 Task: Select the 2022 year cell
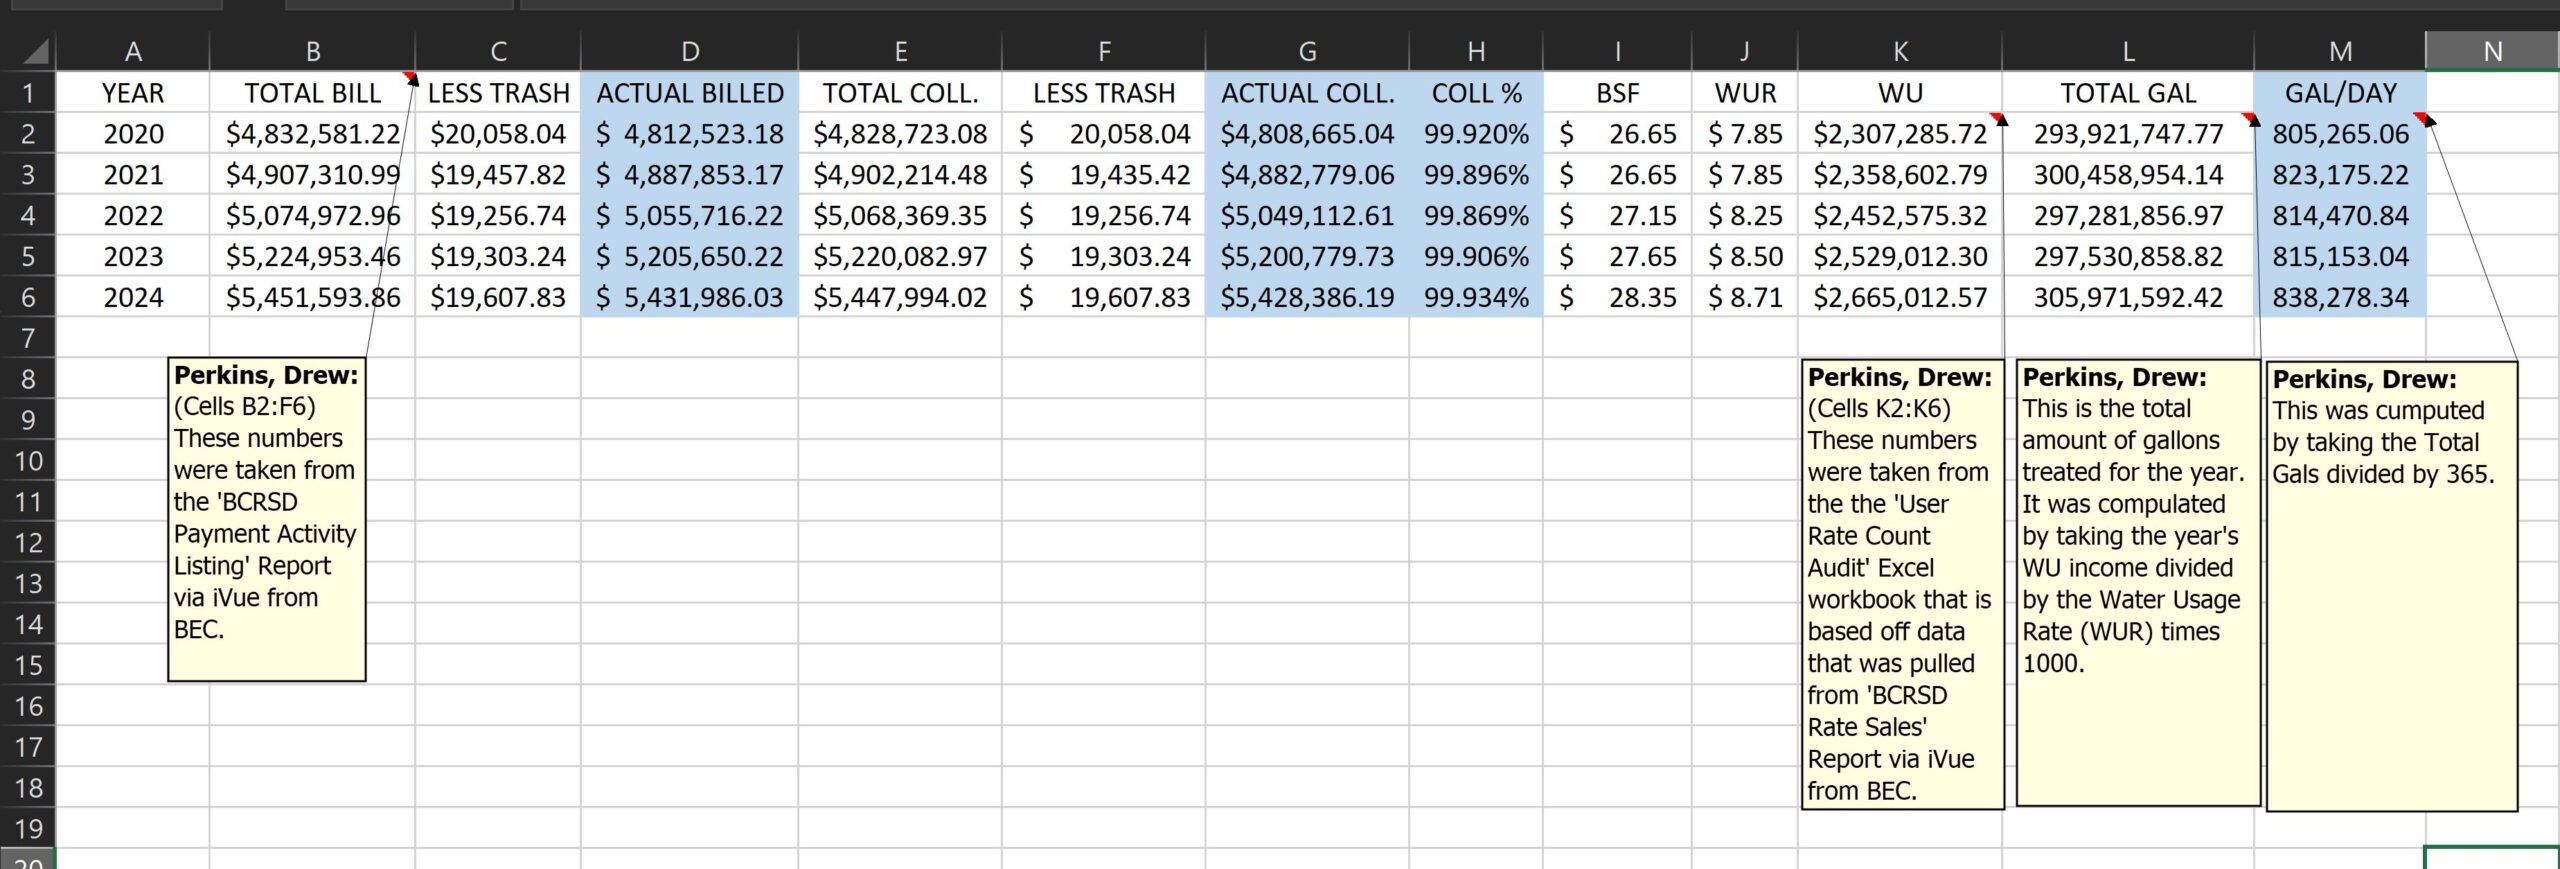pos(132,215)
